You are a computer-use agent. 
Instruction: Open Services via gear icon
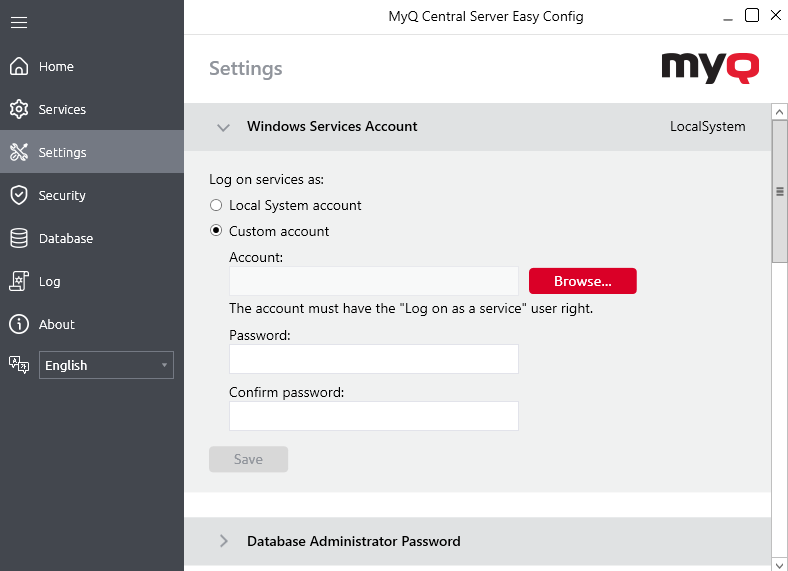point(19,110)
